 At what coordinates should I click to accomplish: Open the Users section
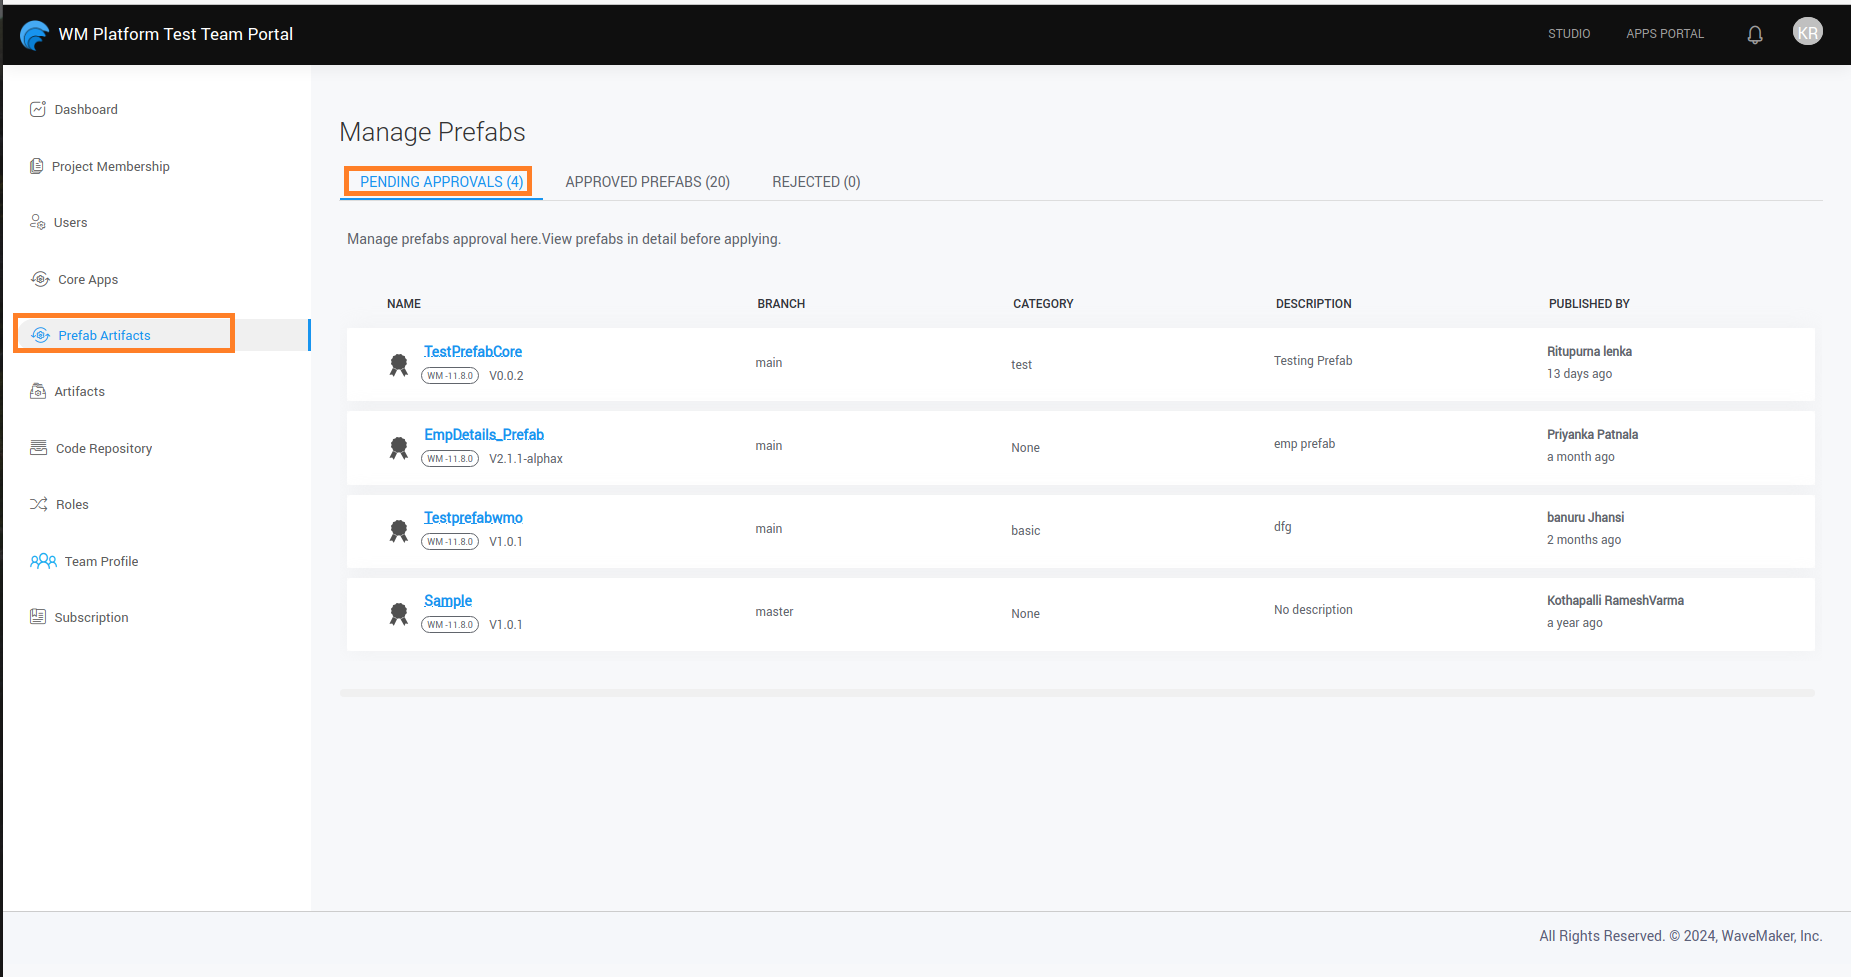coord(70,223)
